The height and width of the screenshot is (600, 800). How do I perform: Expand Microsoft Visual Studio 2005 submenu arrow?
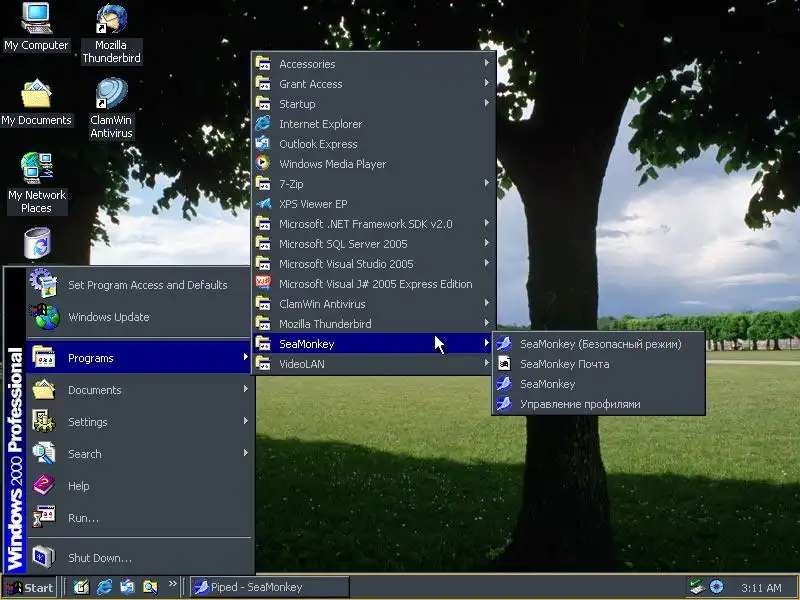point(487,263)
